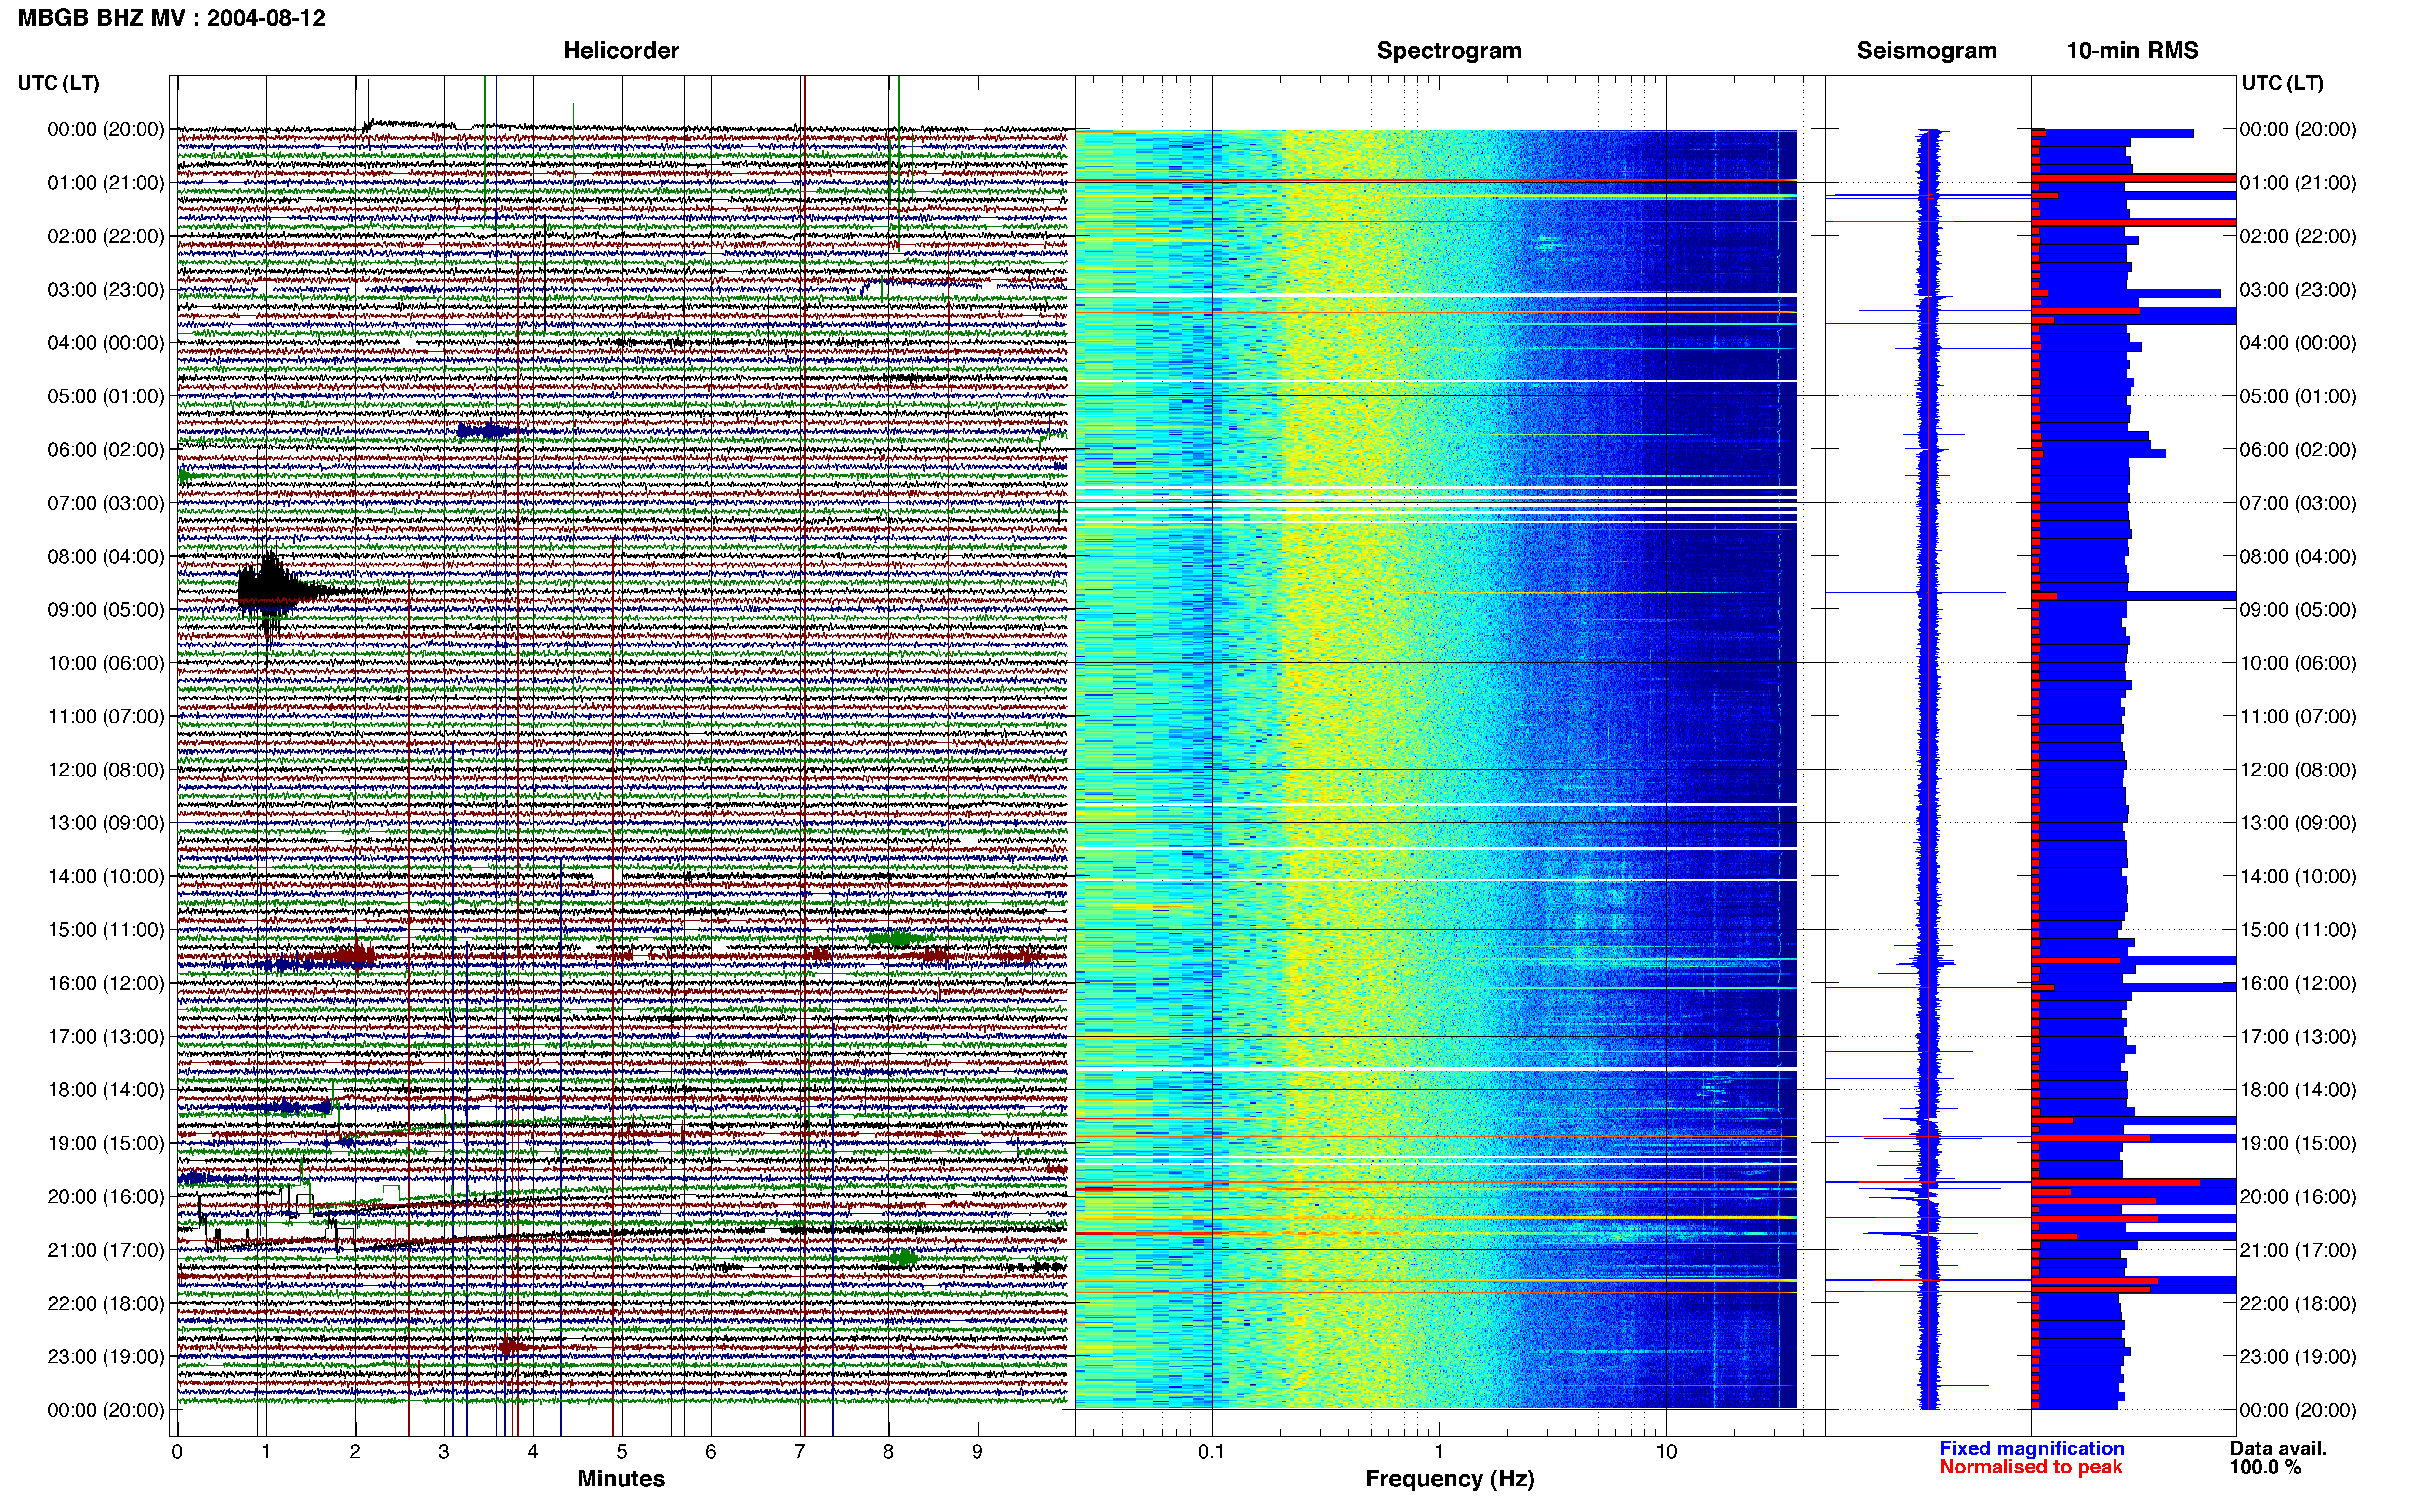The height and width of the screenshot is (1512, 2418).
Task: Click the left '16:00 (12:00)' time label
Action: click(106, 983)
